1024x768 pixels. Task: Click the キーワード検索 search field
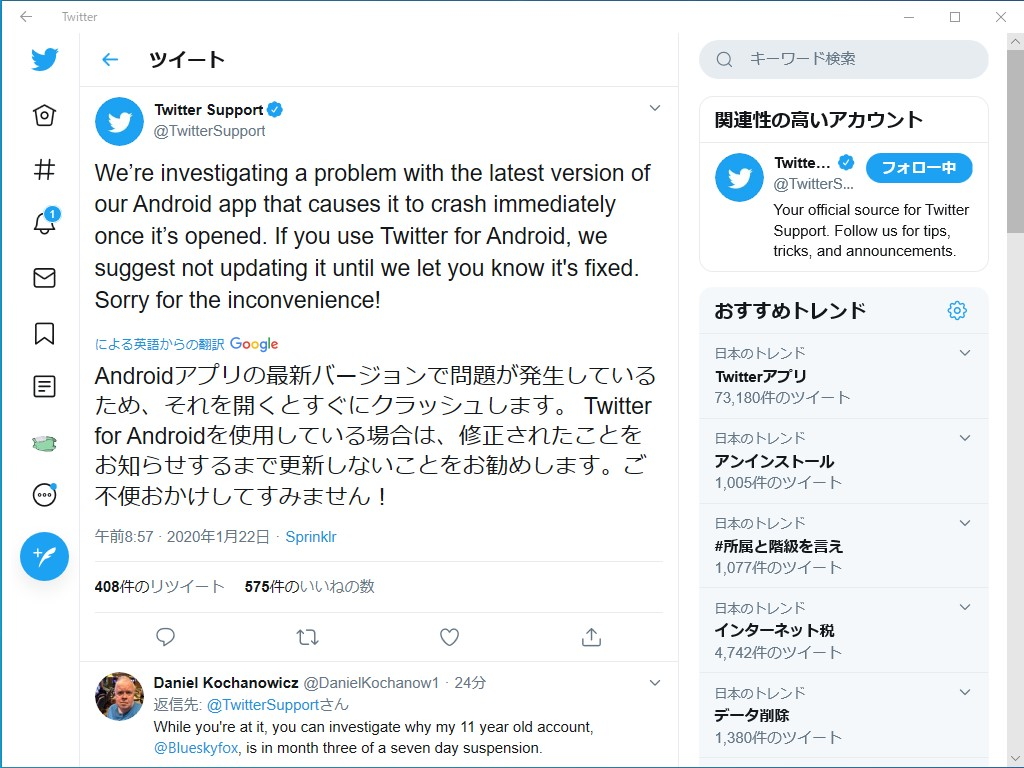843,59
